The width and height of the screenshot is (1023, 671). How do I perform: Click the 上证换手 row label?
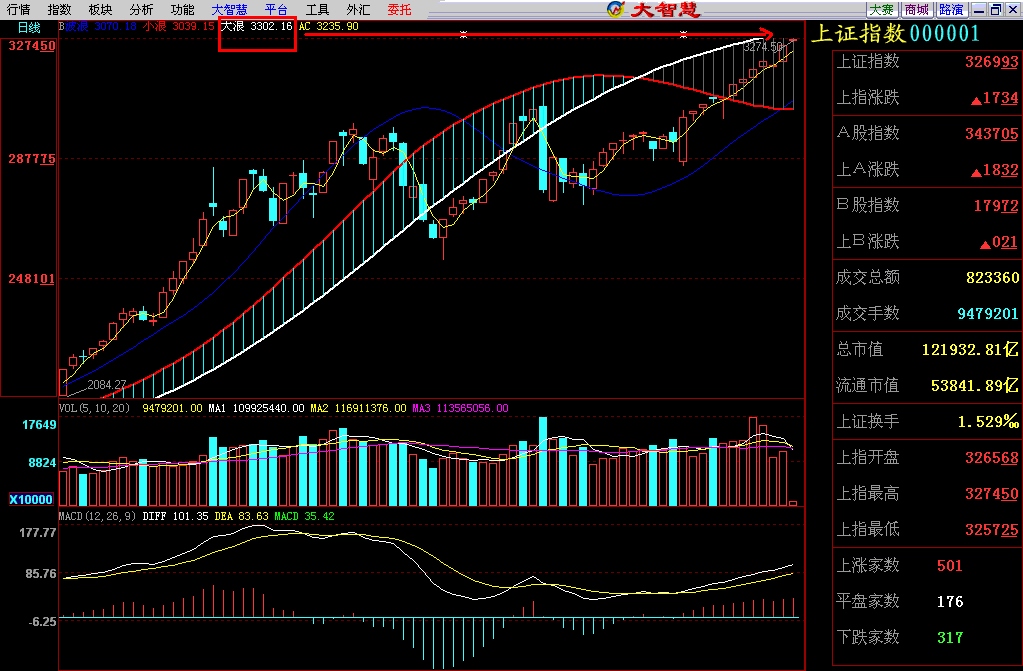click(868, 421)
